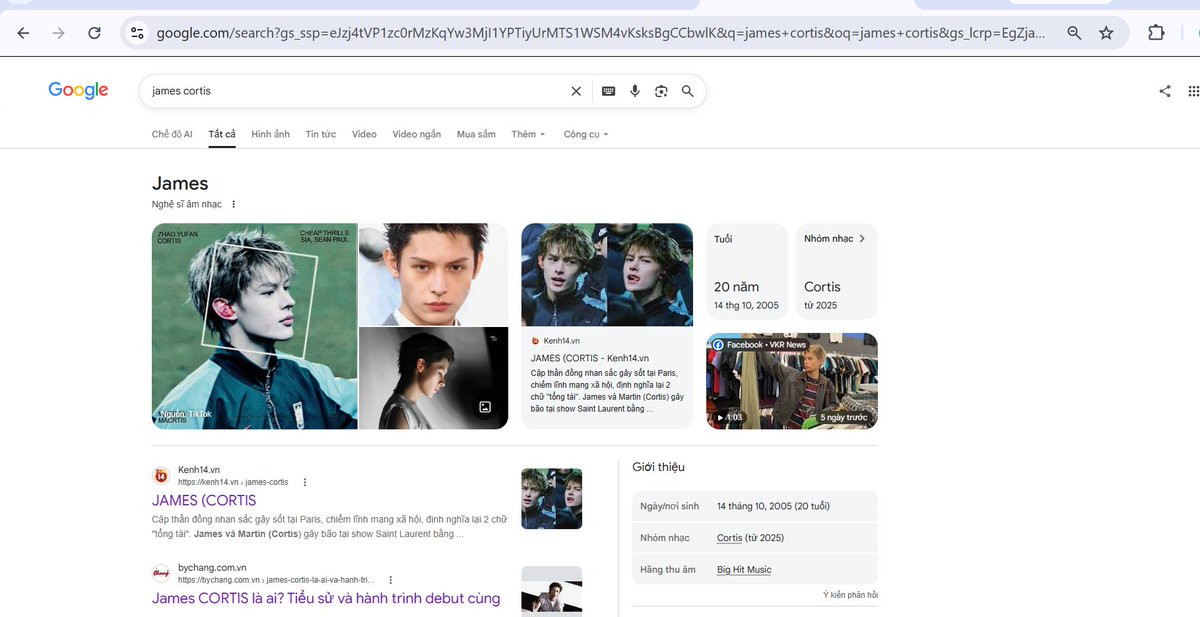Click the Cortis group link in Giới thiệu
The height and width of the screenshot is (617, 1200).
coord(729,538)
